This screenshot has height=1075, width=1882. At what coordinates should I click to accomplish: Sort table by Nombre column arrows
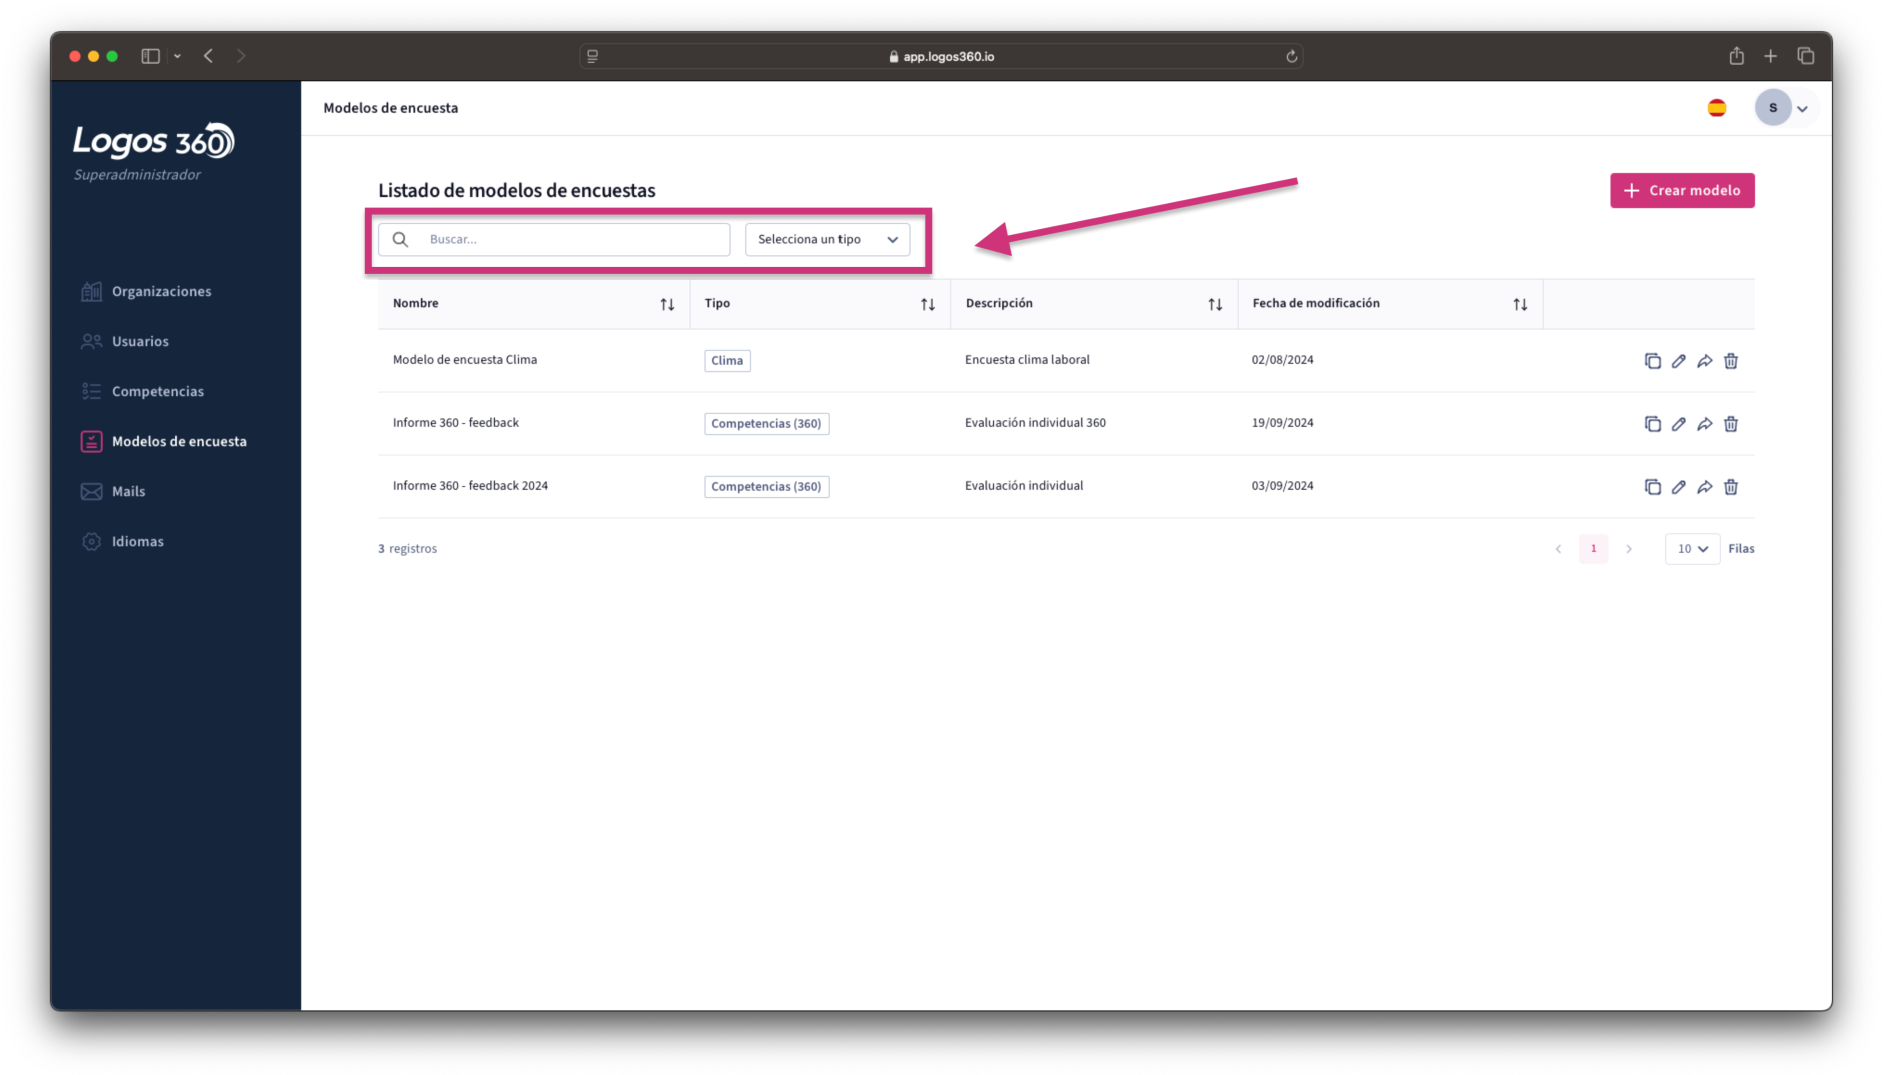[667, 304]
